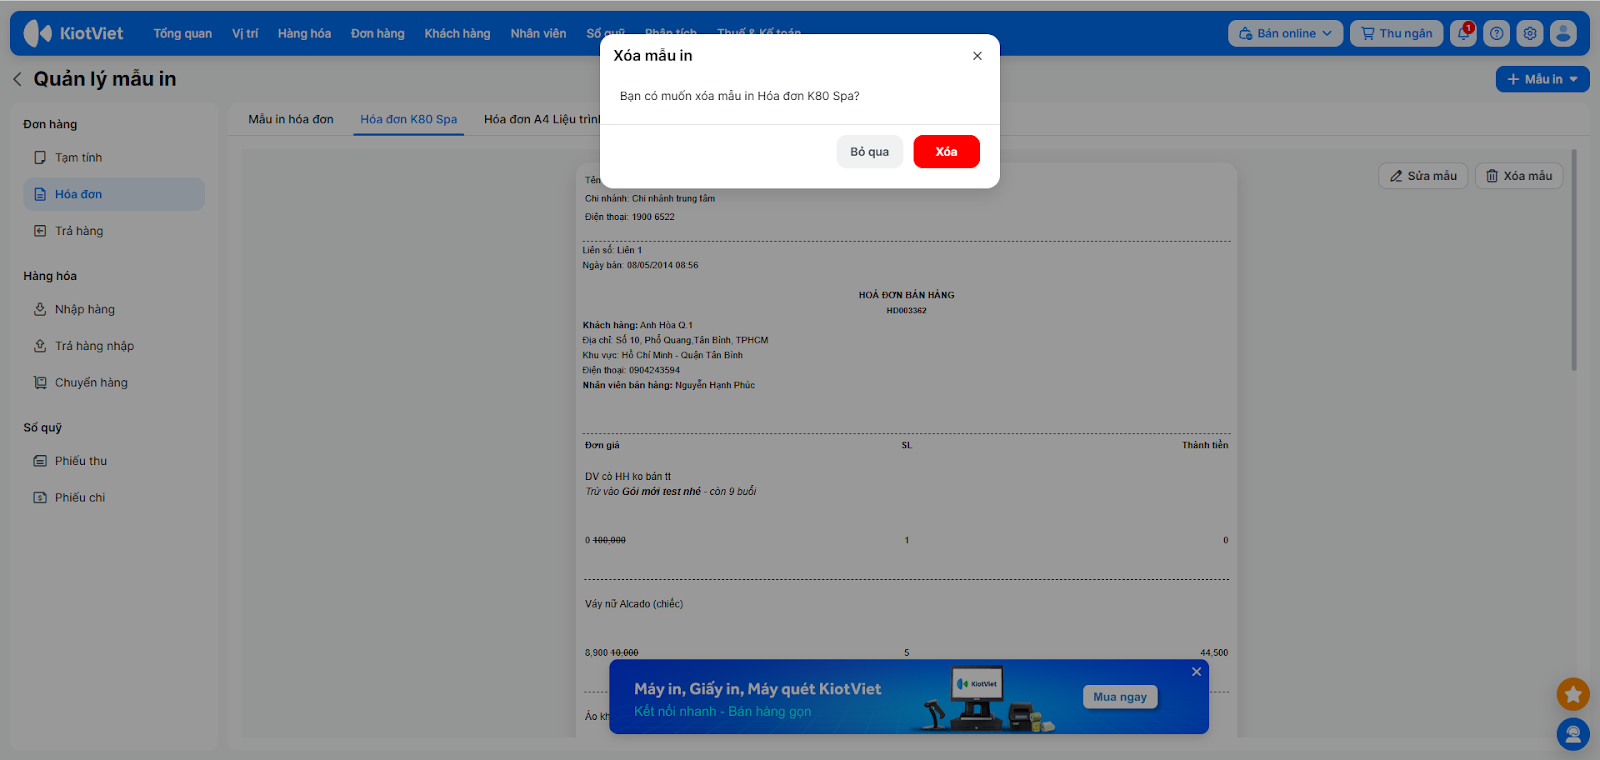The image size is (1600, 760).
Task: Open the Hàng hóa menu
Action: [304, 33]
